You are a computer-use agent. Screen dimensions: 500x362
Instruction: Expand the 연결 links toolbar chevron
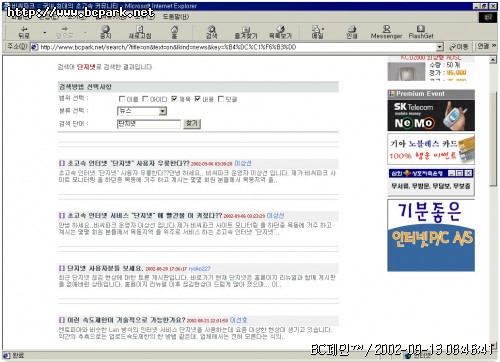494,46
